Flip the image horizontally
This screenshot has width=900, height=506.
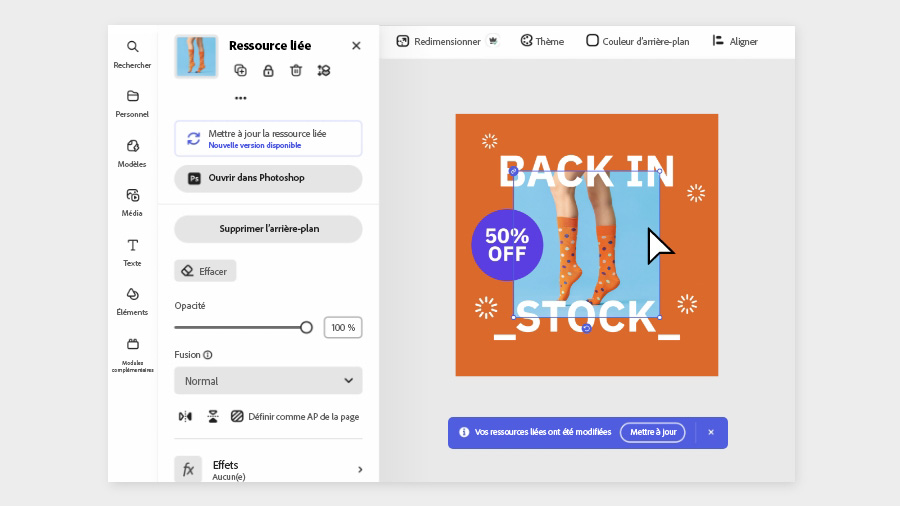tap(185, 416)
